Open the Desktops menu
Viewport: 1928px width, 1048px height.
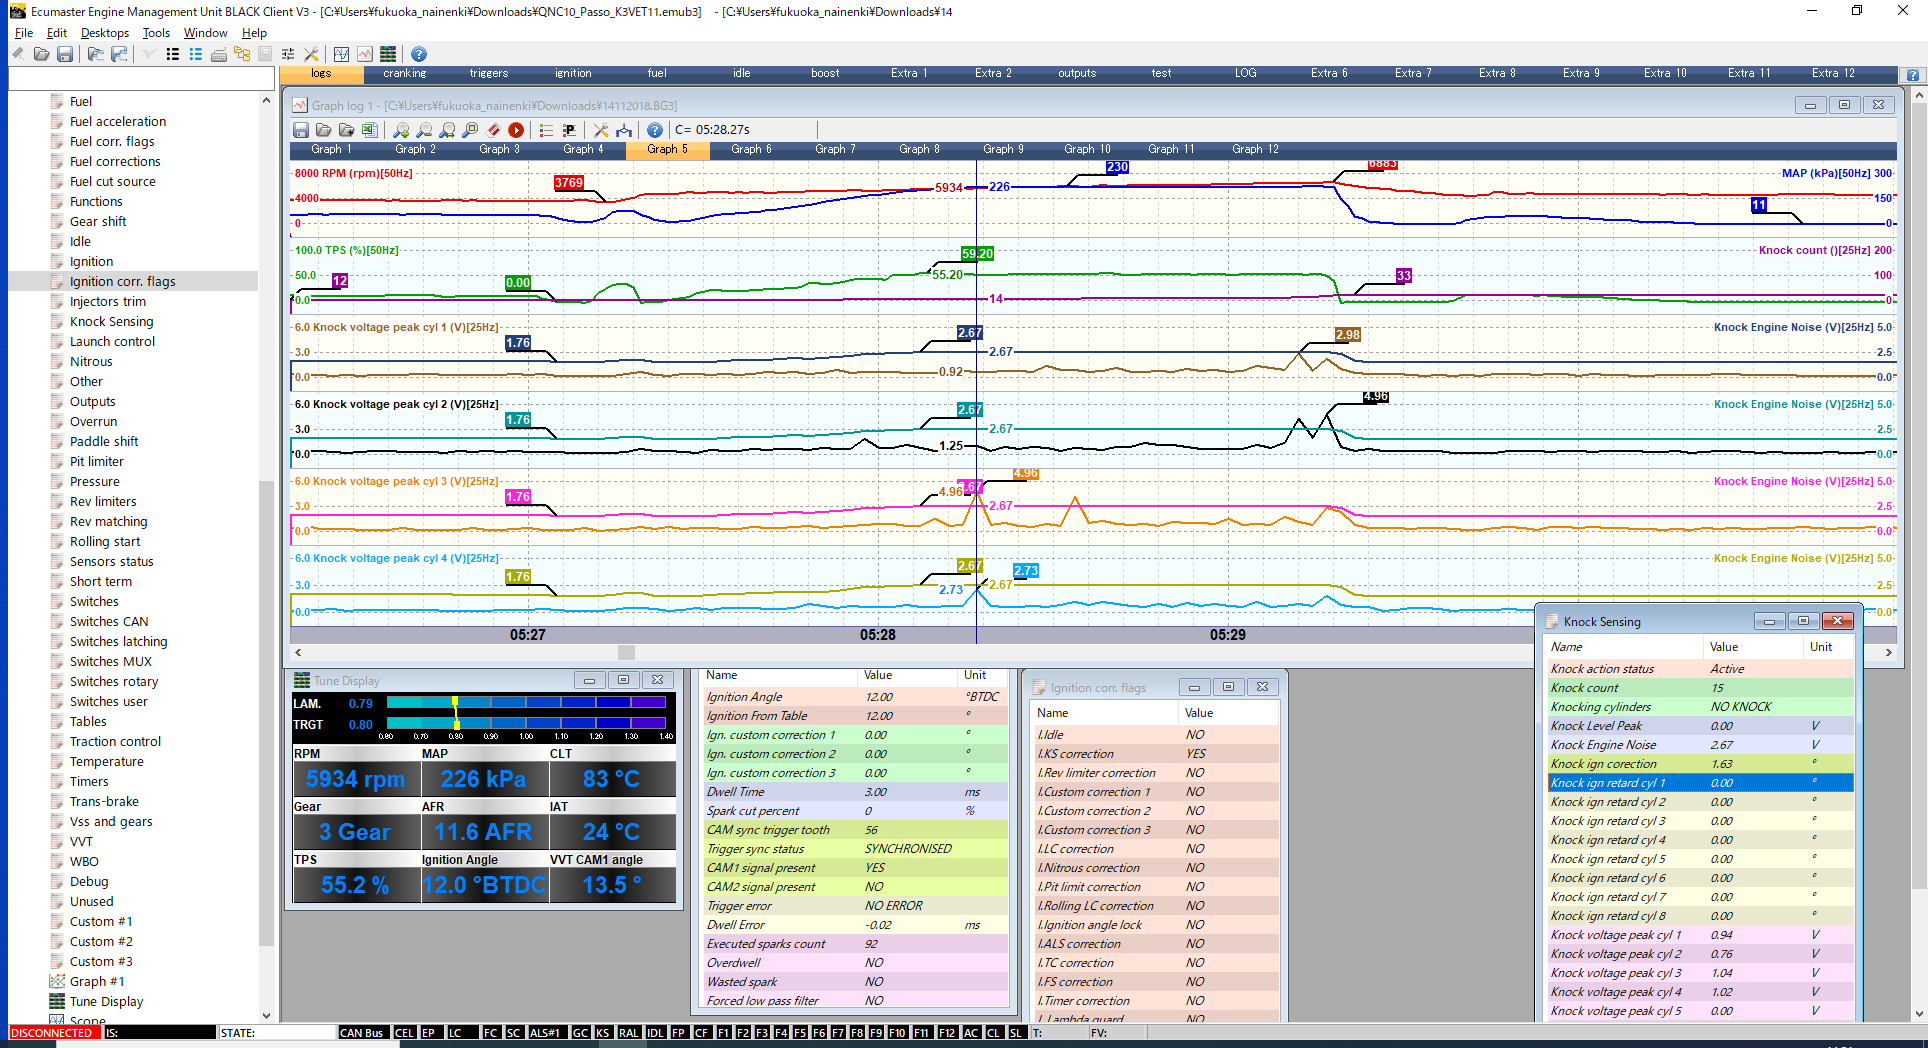pos(104,33)
